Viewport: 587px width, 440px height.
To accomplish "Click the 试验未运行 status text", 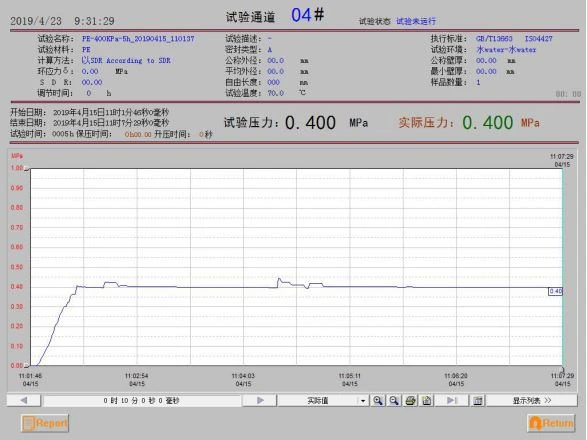I will point(416,21).
